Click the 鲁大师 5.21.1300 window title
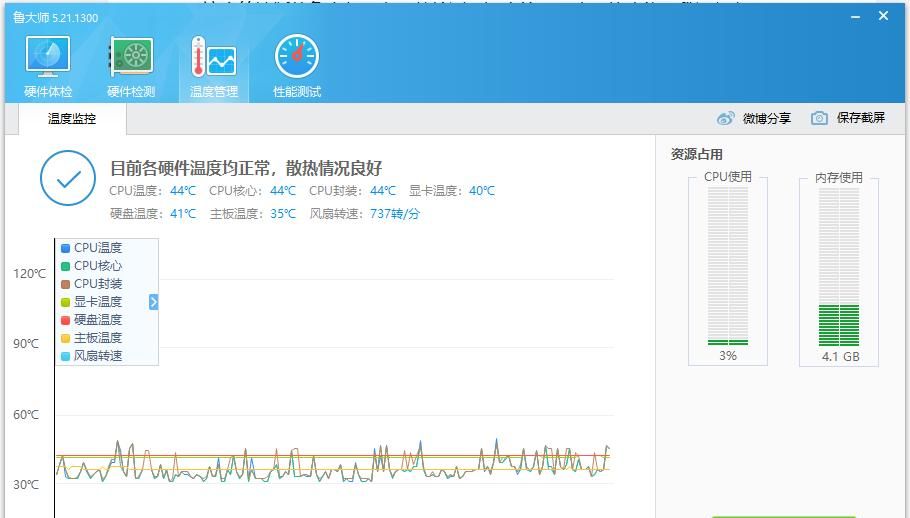 pyautogui.click(x=56, y=17)
